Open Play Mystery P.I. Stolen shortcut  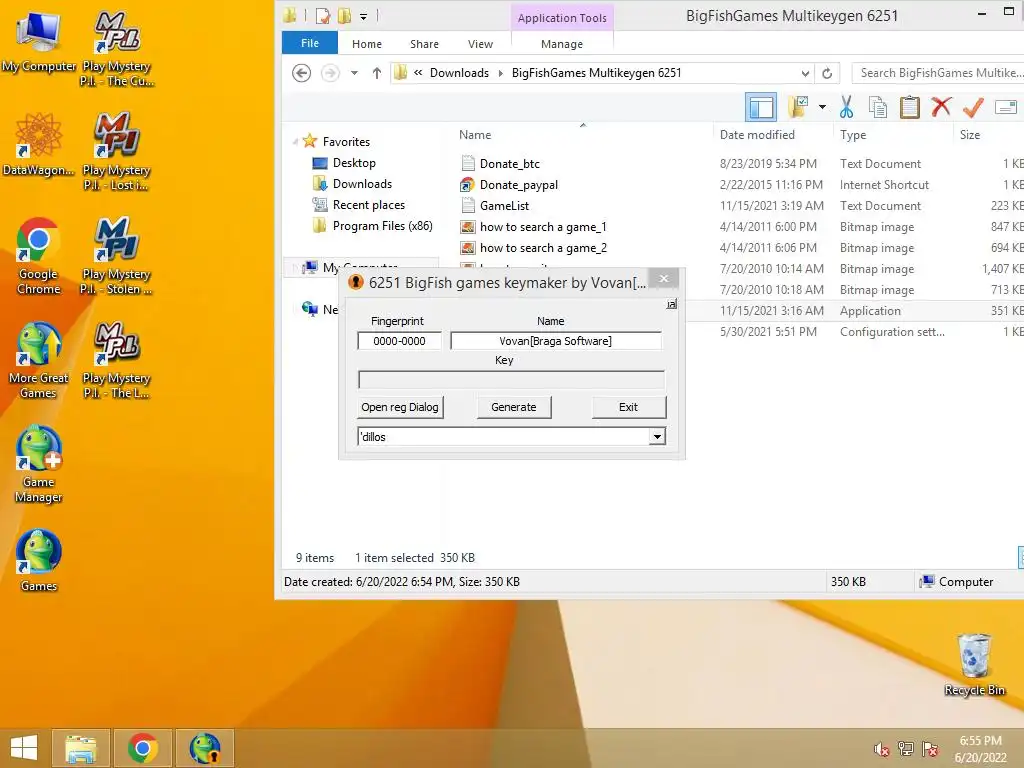117,255
